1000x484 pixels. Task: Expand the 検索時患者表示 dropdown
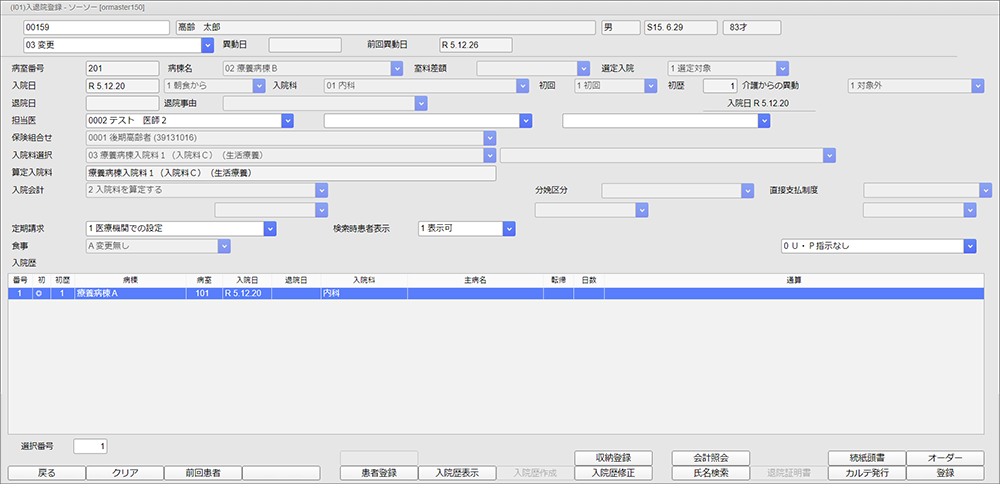(508, 228)
